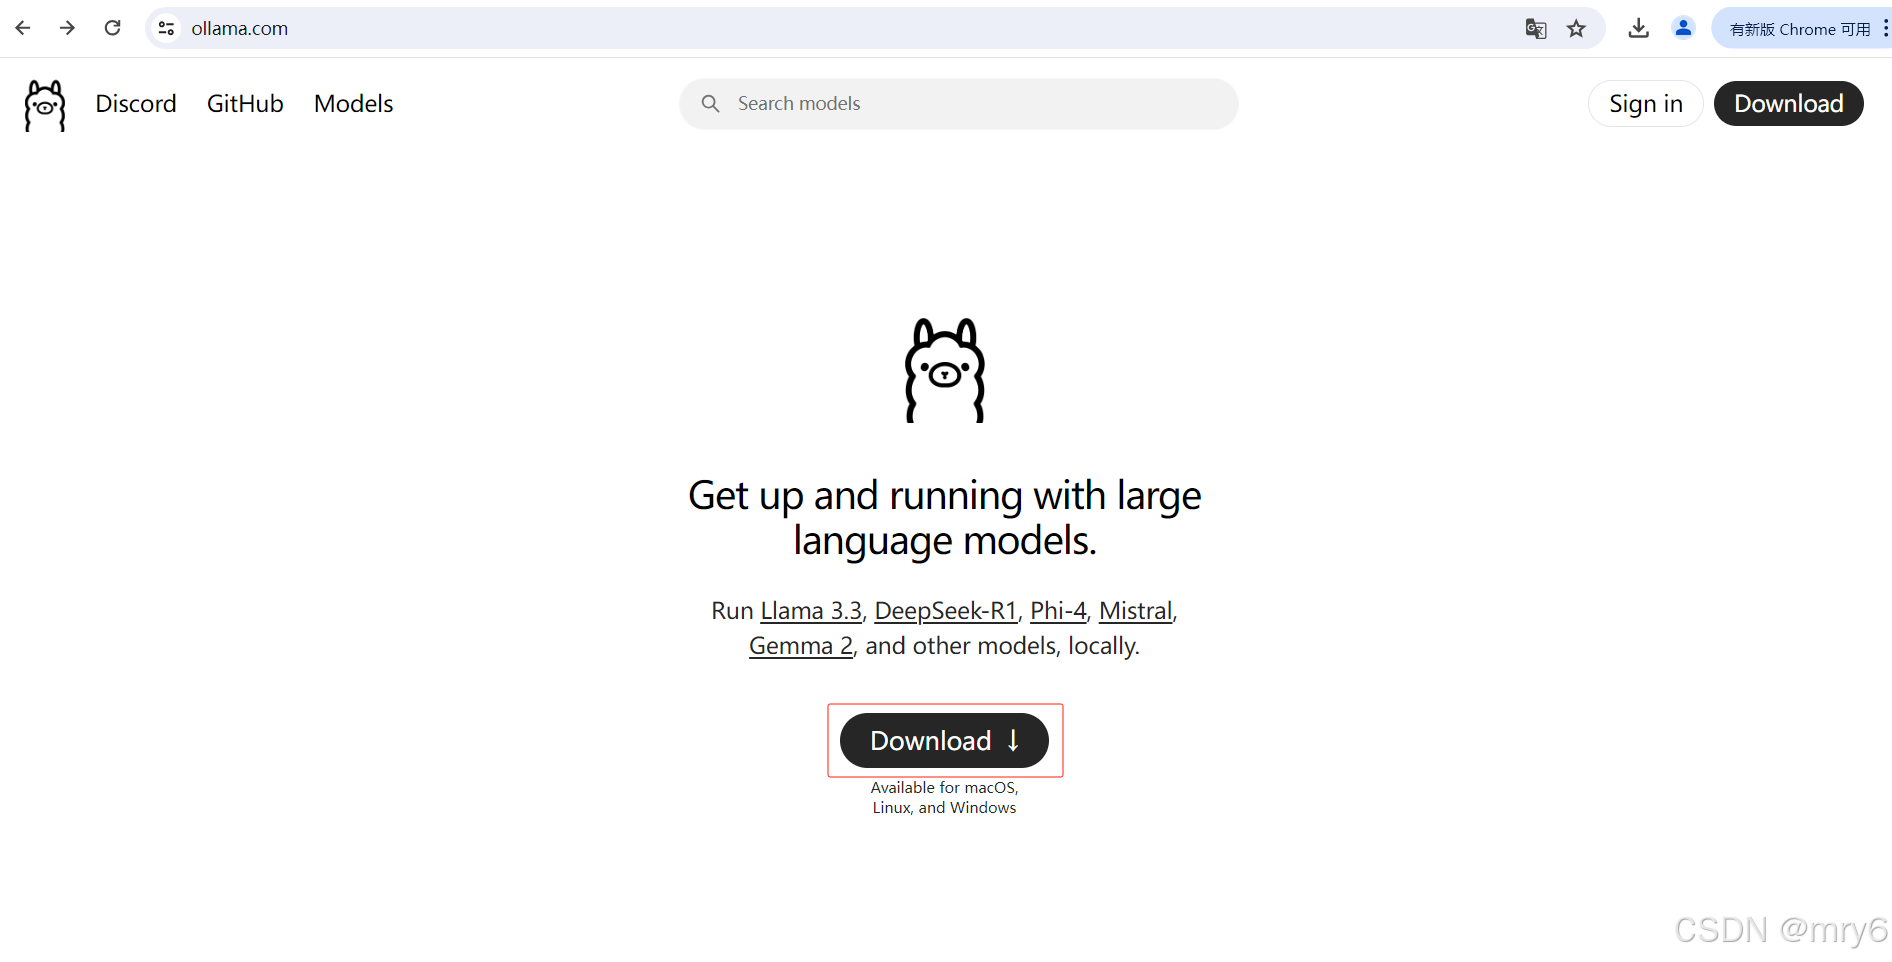Open the Gemma 2 link
This screenshot has height=962, width=1892.
[x=801, y=646]
